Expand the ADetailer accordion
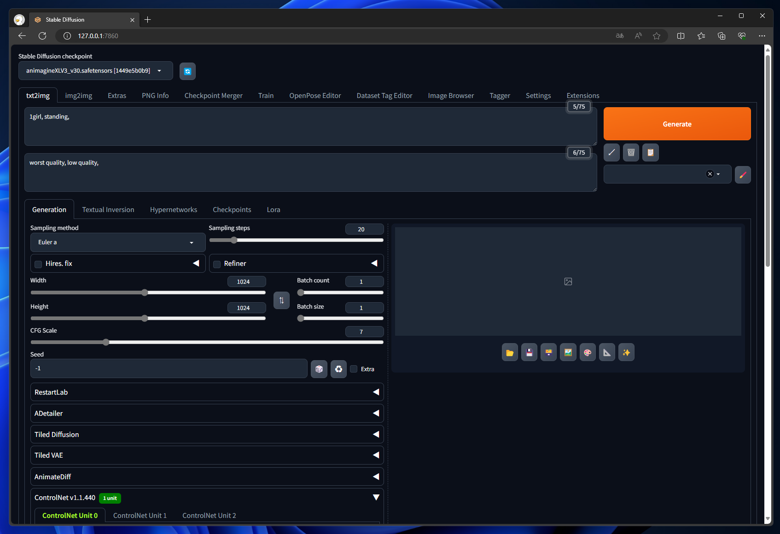The height and width of the screenshot is (534, 780). pos(206,413)
